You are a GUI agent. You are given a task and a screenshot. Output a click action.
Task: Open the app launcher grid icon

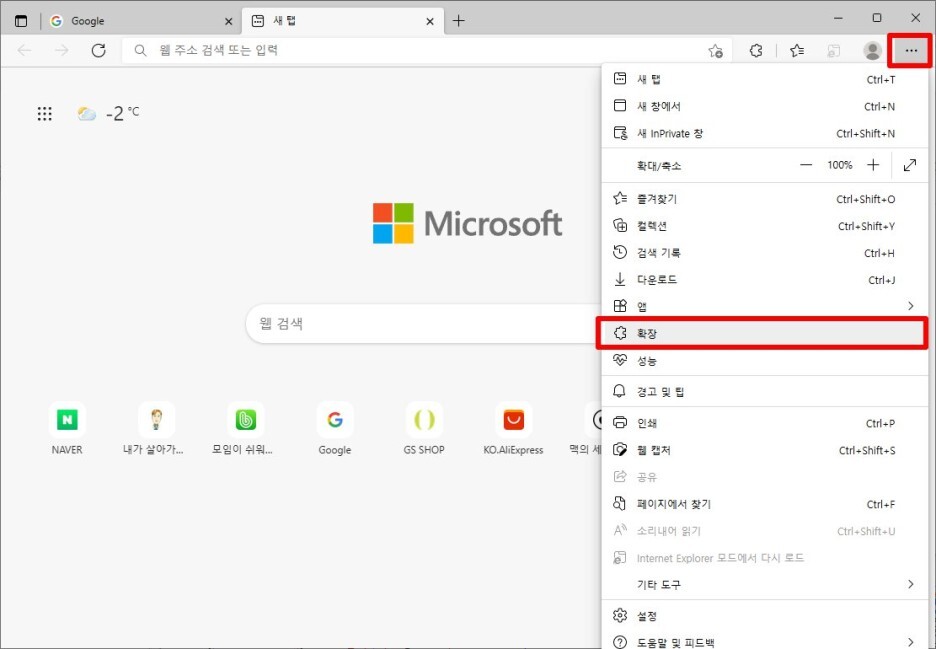[45, 113]
